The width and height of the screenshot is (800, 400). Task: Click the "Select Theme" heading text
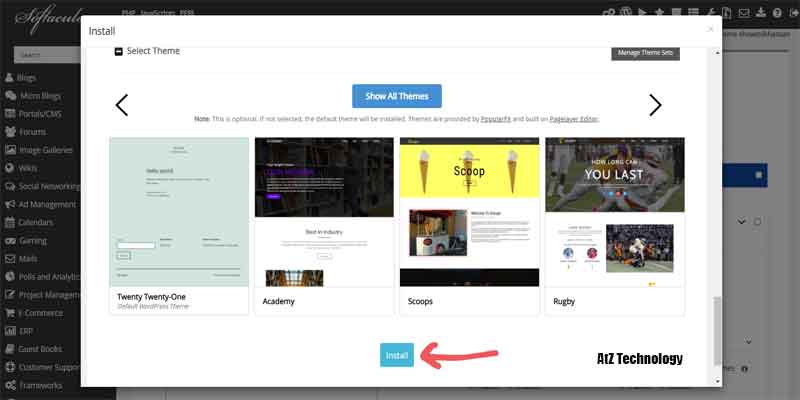tap(153, 51)
